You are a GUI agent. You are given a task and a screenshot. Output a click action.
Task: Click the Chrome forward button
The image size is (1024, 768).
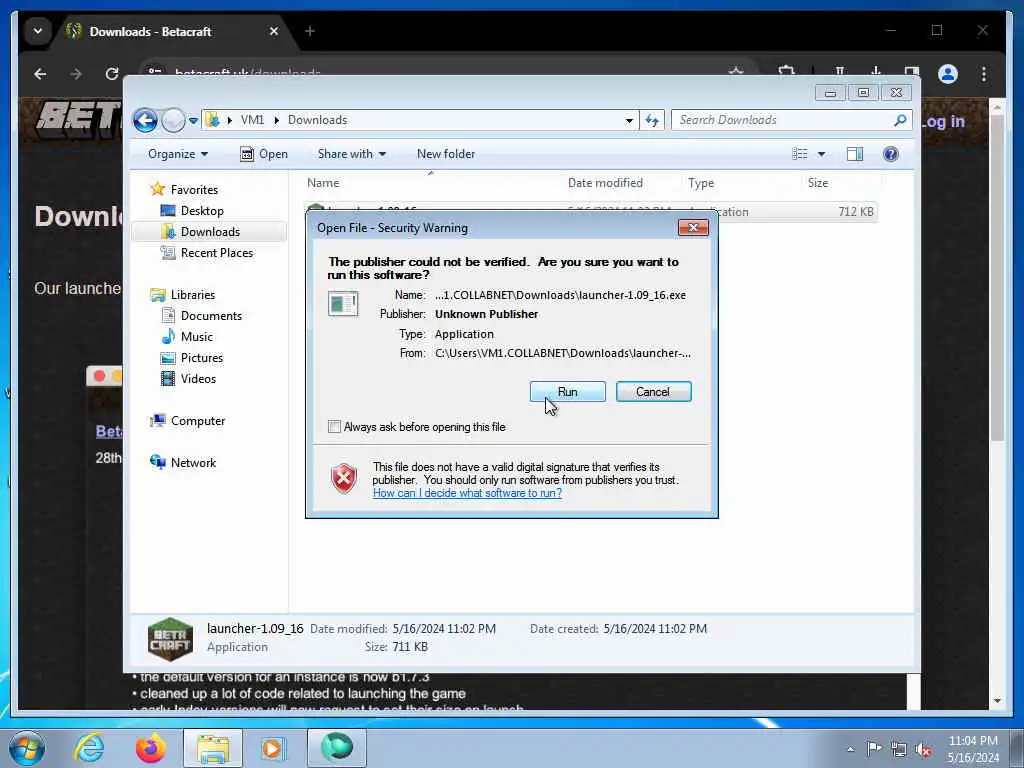pos(76,74)
